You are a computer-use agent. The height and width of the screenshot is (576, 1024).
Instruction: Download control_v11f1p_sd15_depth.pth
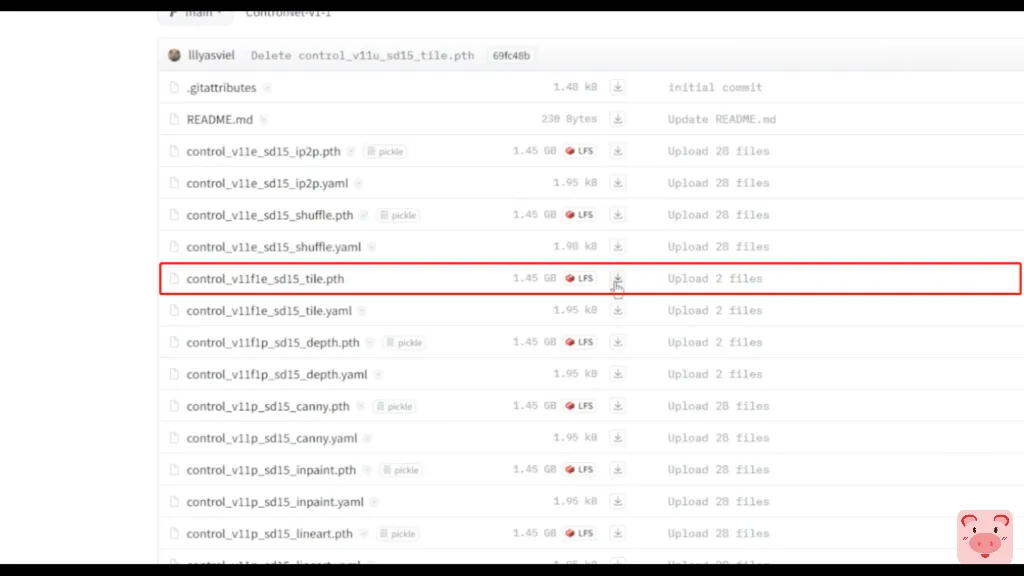tap(617, 342)
